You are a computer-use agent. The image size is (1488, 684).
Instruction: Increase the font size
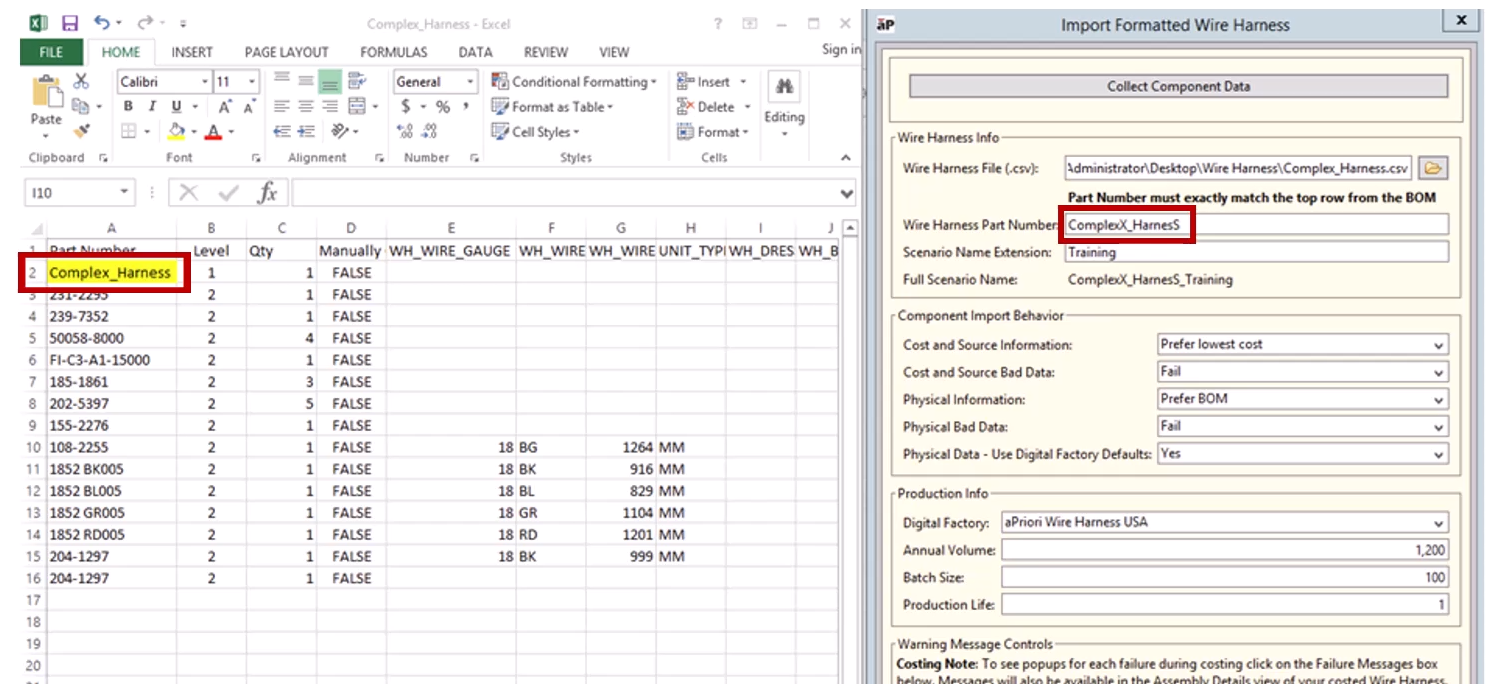click(225, 107)
